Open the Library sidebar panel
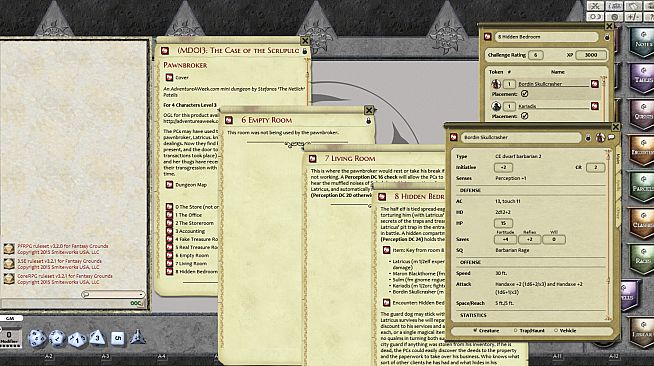This screenshot has width=654, height=366. (642, 333)
